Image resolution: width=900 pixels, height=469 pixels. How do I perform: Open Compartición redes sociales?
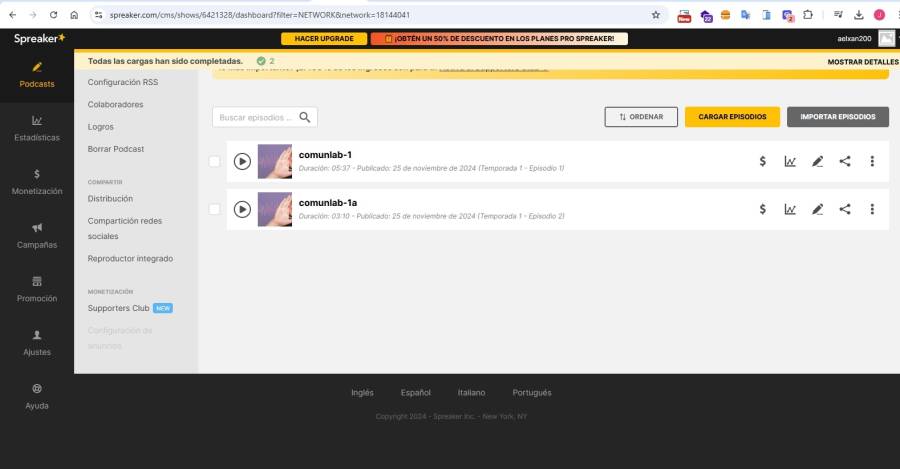[x=125, y=228]
